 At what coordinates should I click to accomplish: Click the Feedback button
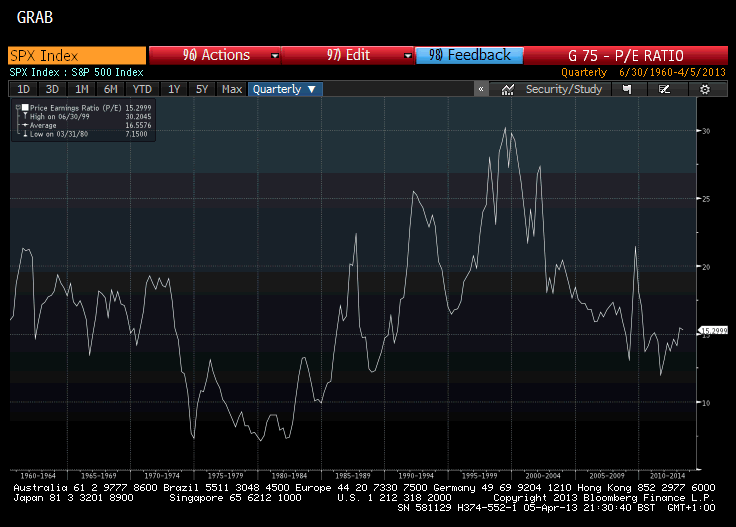(470, 55)
